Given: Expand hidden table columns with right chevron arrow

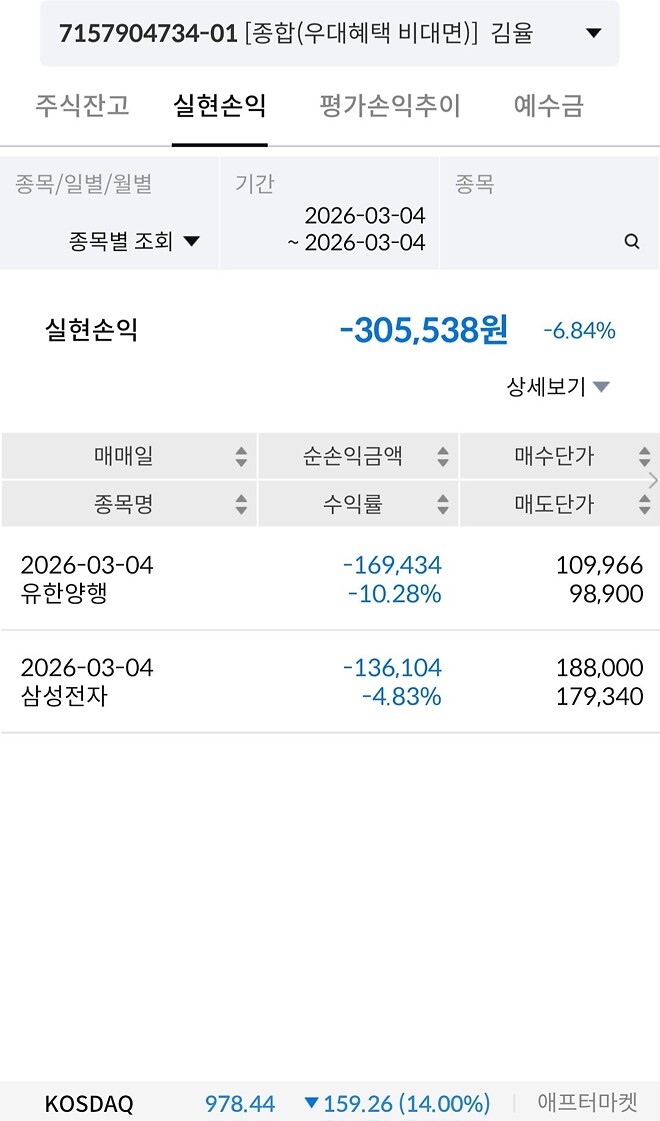Looking at the screenshot, I should (x=653, y=480).
